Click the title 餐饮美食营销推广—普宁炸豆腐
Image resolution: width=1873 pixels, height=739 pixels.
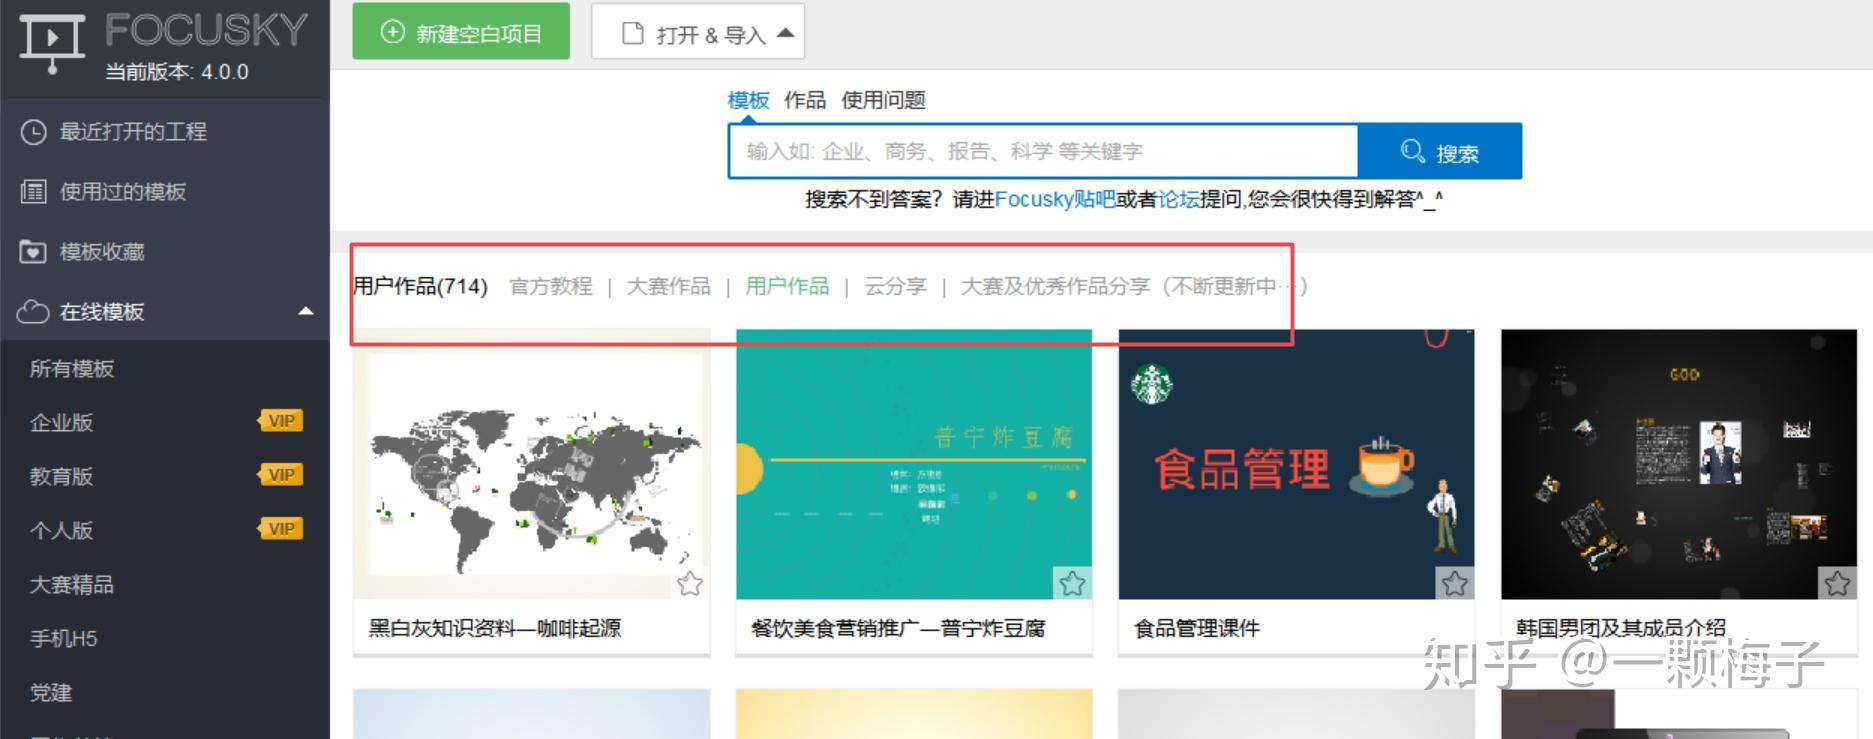tap(898, 628)
